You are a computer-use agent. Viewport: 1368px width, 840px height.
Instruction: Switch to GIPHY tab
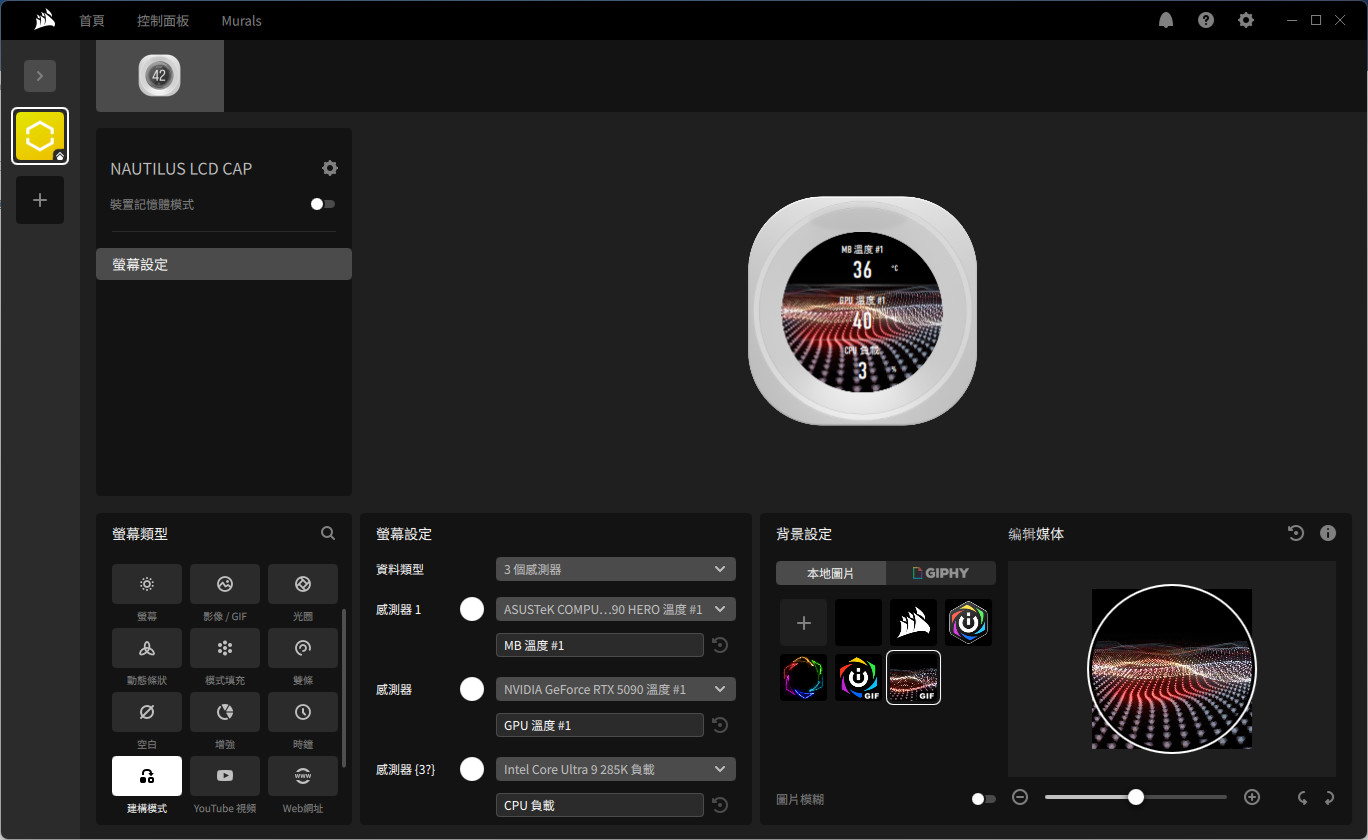click(941, 573)
